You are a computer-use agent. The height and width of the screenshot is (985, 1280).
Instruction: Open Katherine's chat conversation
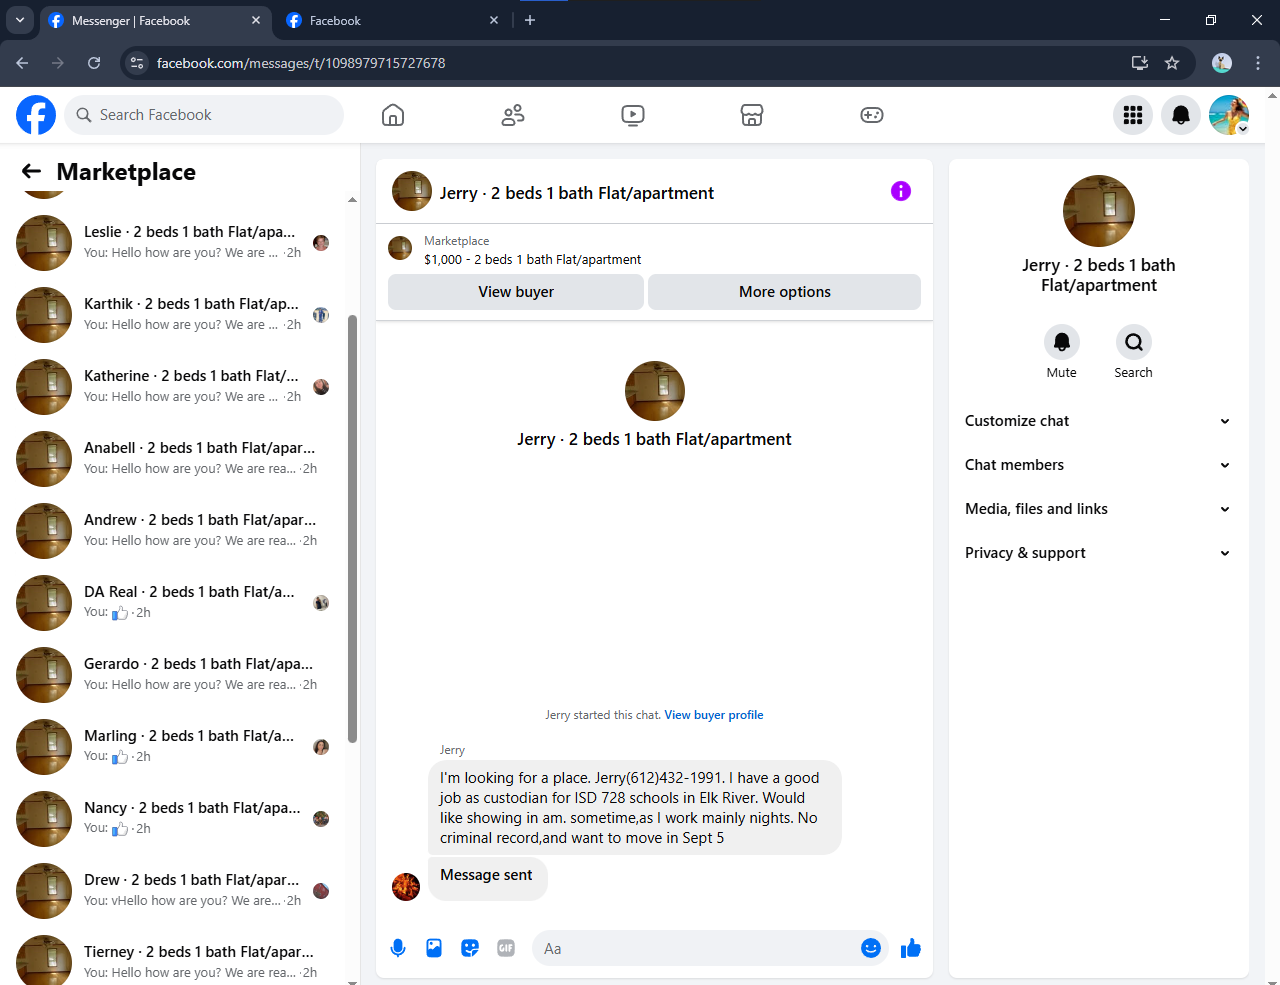coord(174,387)
